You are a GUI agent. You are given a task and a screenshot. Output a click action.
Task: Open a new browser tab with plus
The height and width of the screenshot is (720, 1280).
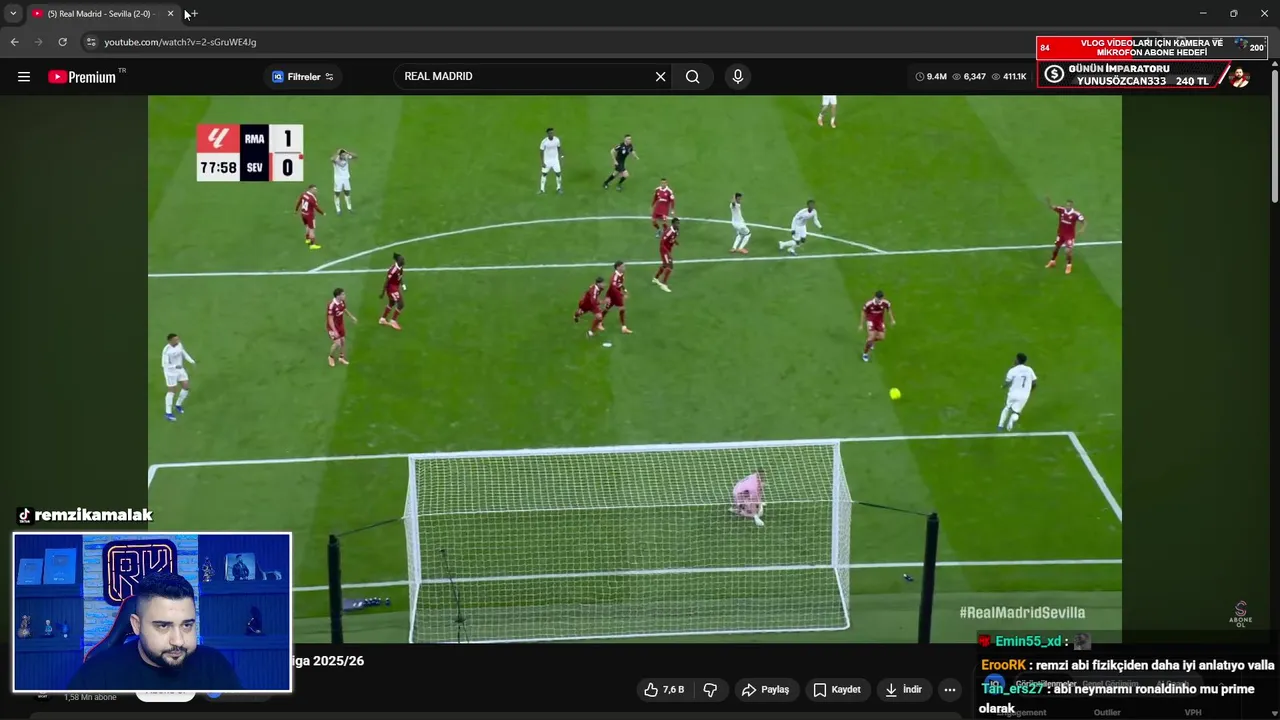pos(192,14)
